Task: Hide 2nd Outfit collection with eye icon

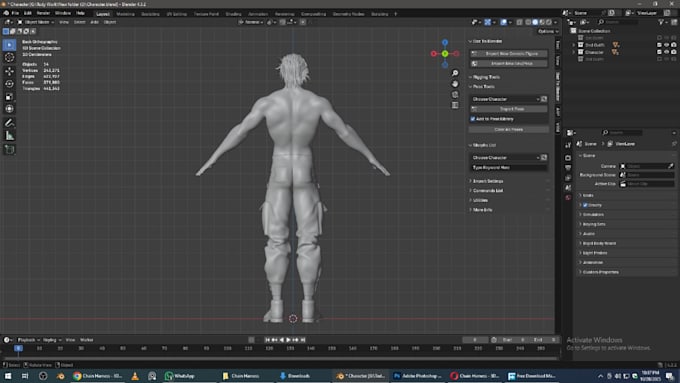Action: [x=667, y=45]
